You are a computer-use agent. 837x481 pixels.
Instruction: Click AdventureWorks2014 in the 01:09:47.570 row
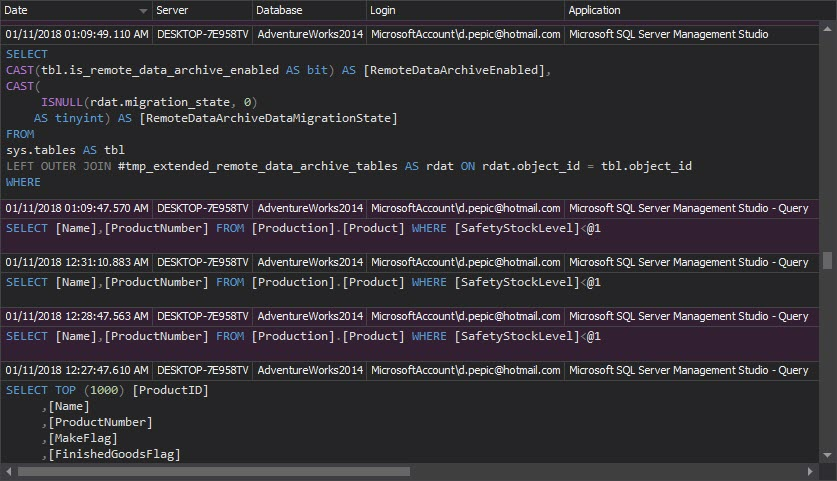click(310, 208)
